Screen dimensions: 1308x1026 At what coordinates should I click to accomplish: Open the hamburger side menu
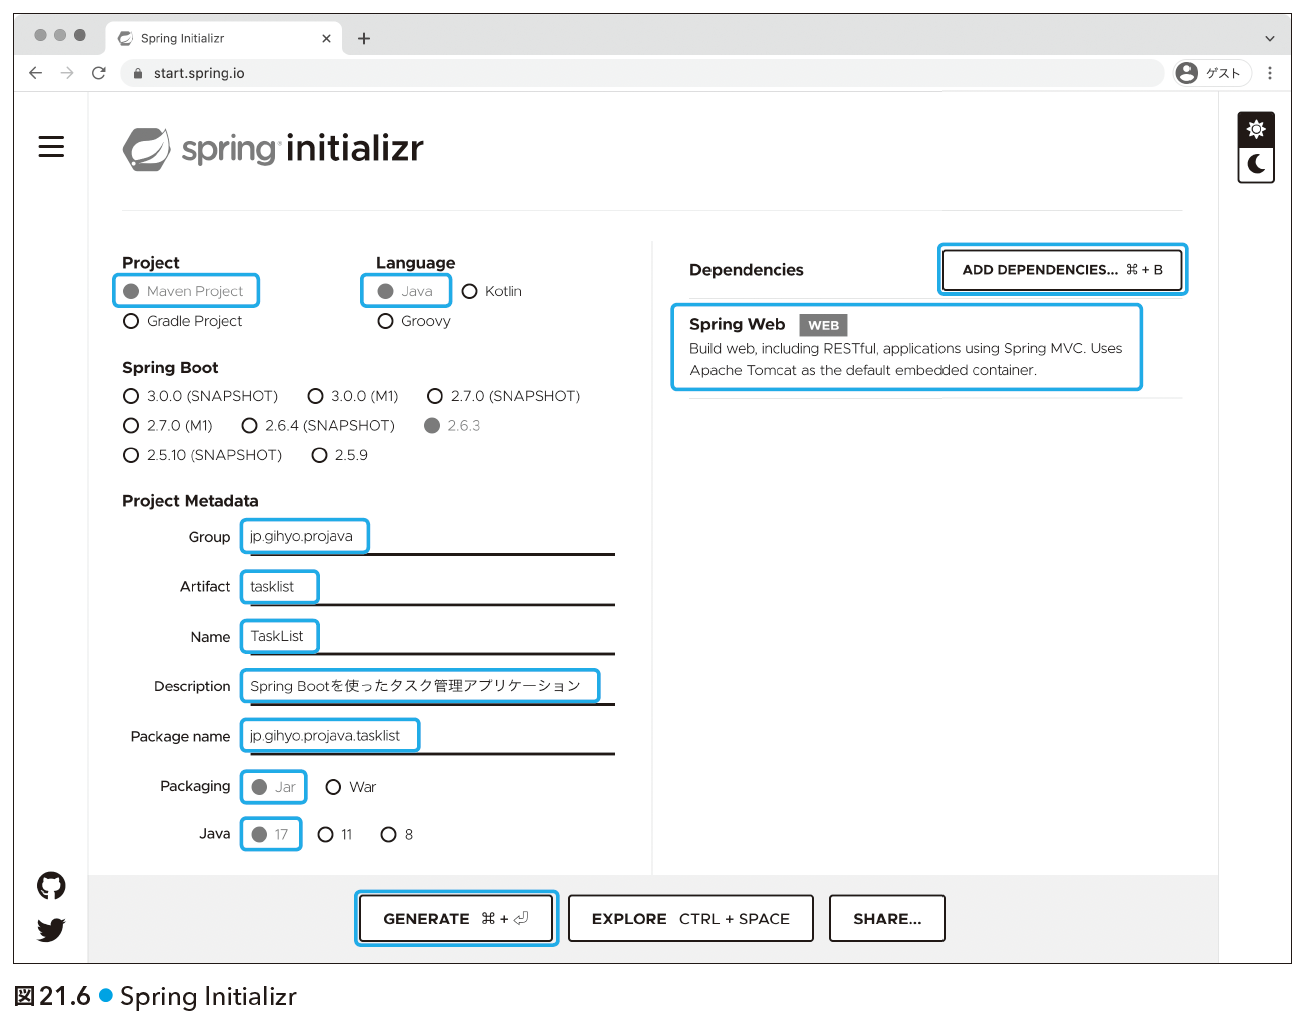click(51, 147)
